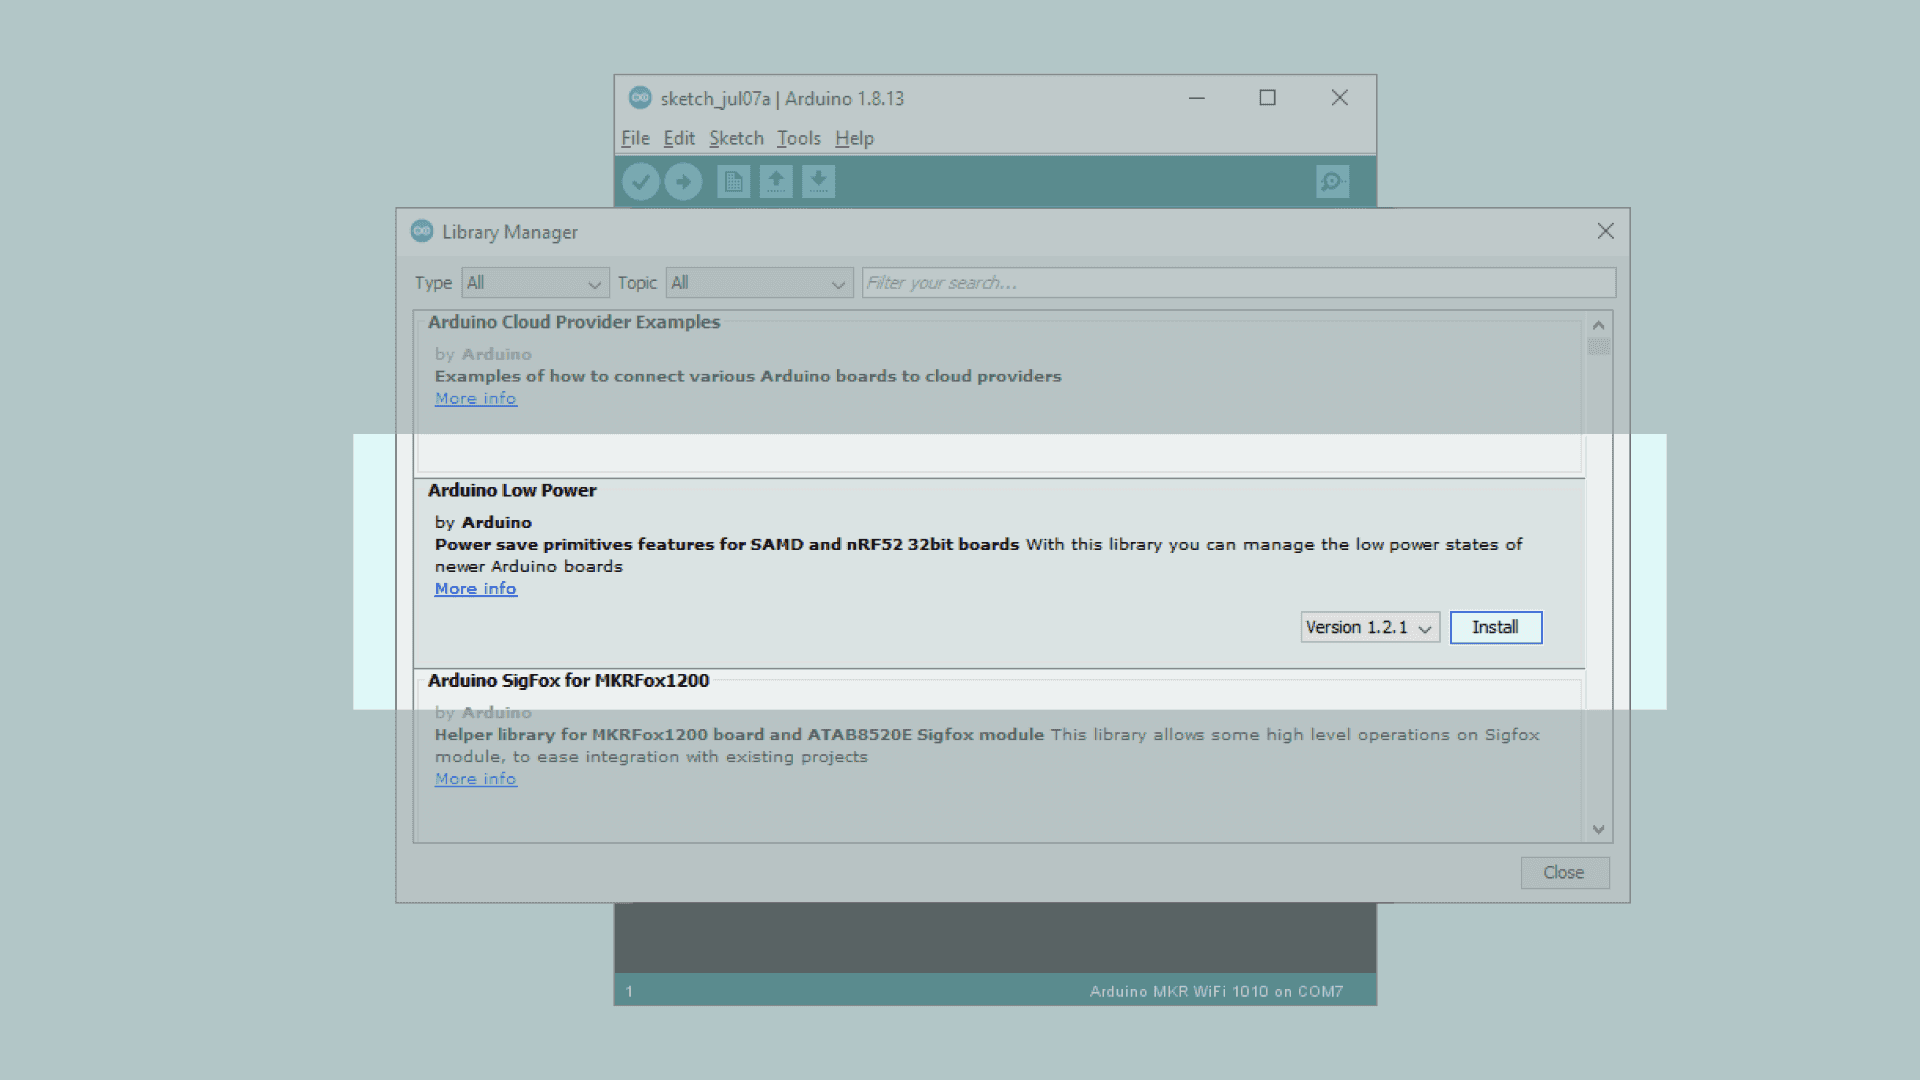Click the New sketch icon

(x=733, y=182)
